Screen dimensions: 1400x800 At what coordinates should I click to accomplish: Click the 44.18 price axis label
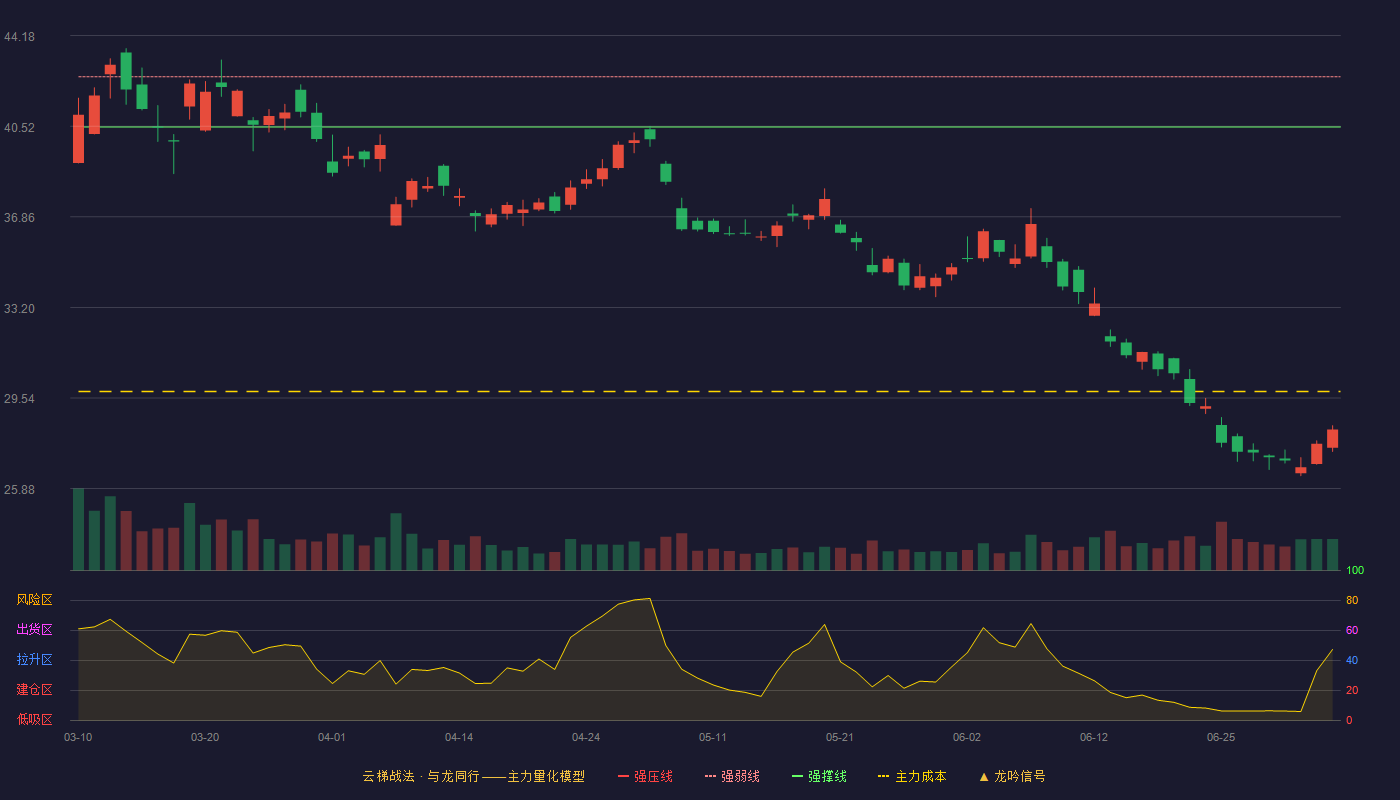pyautogui.click(x=19, y=37)
